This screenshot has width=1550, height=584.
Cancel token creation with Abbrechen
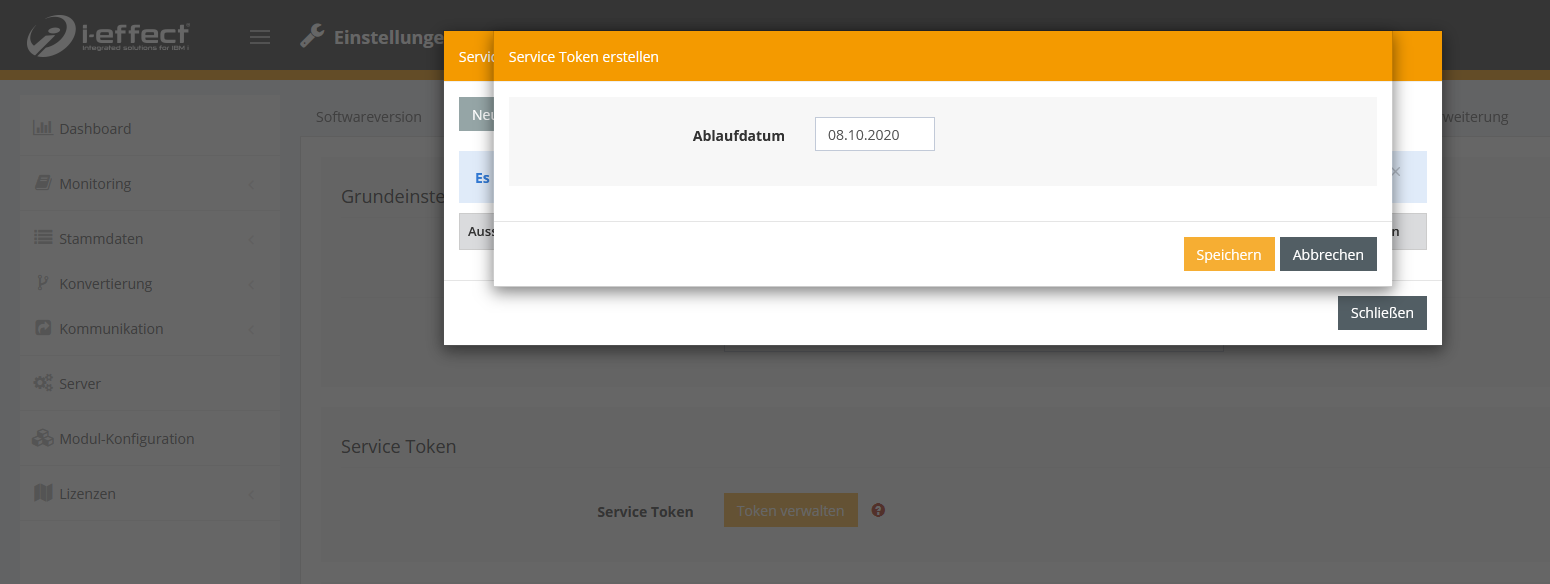pyautogui.click(x=1327, y=254)
